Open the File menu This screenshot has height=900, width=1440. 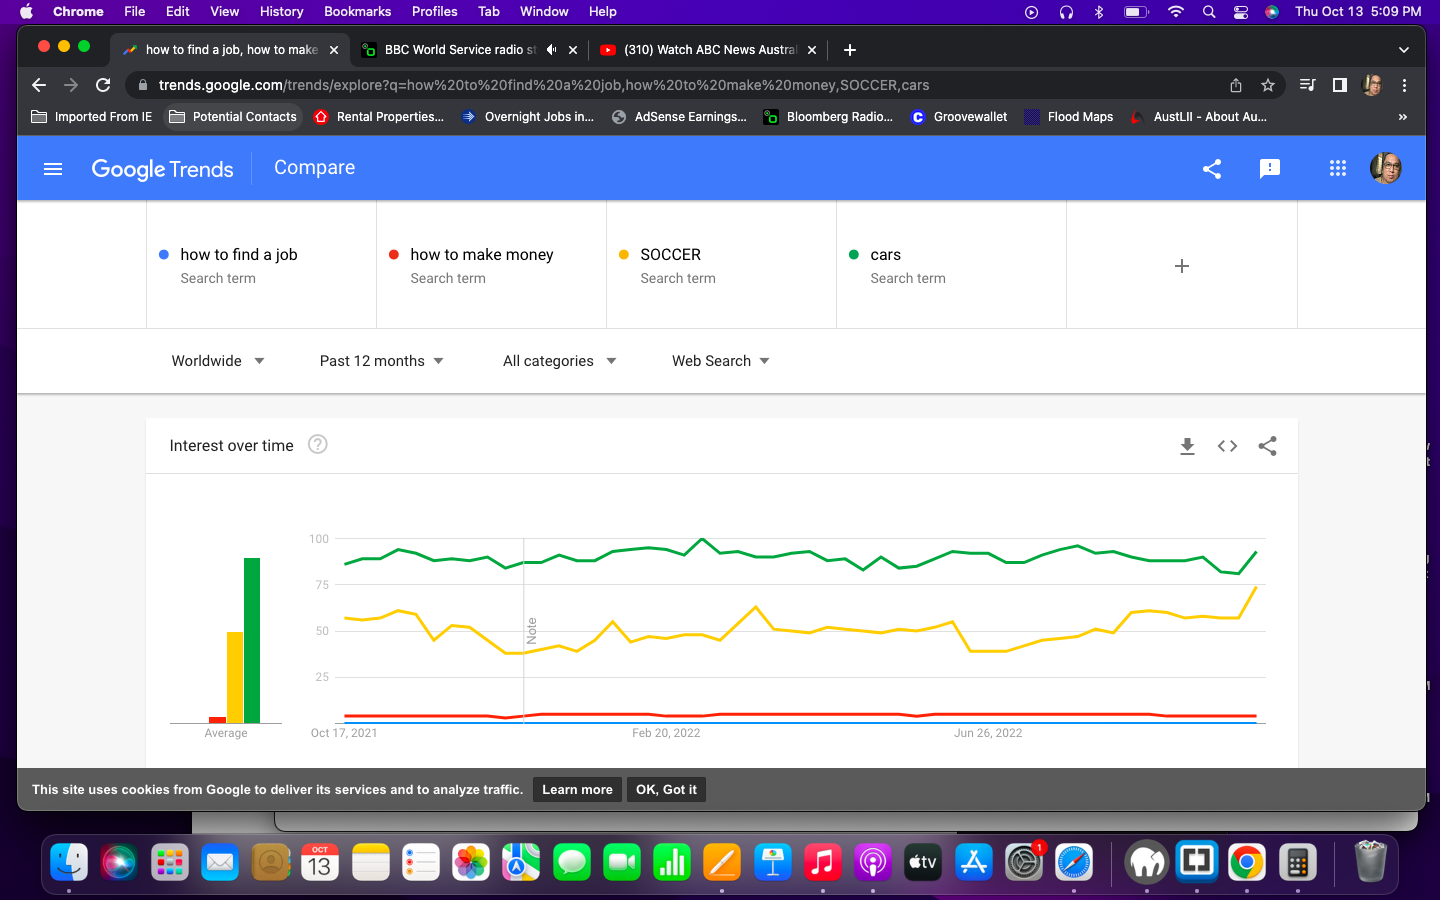click(x=134, y=12)
